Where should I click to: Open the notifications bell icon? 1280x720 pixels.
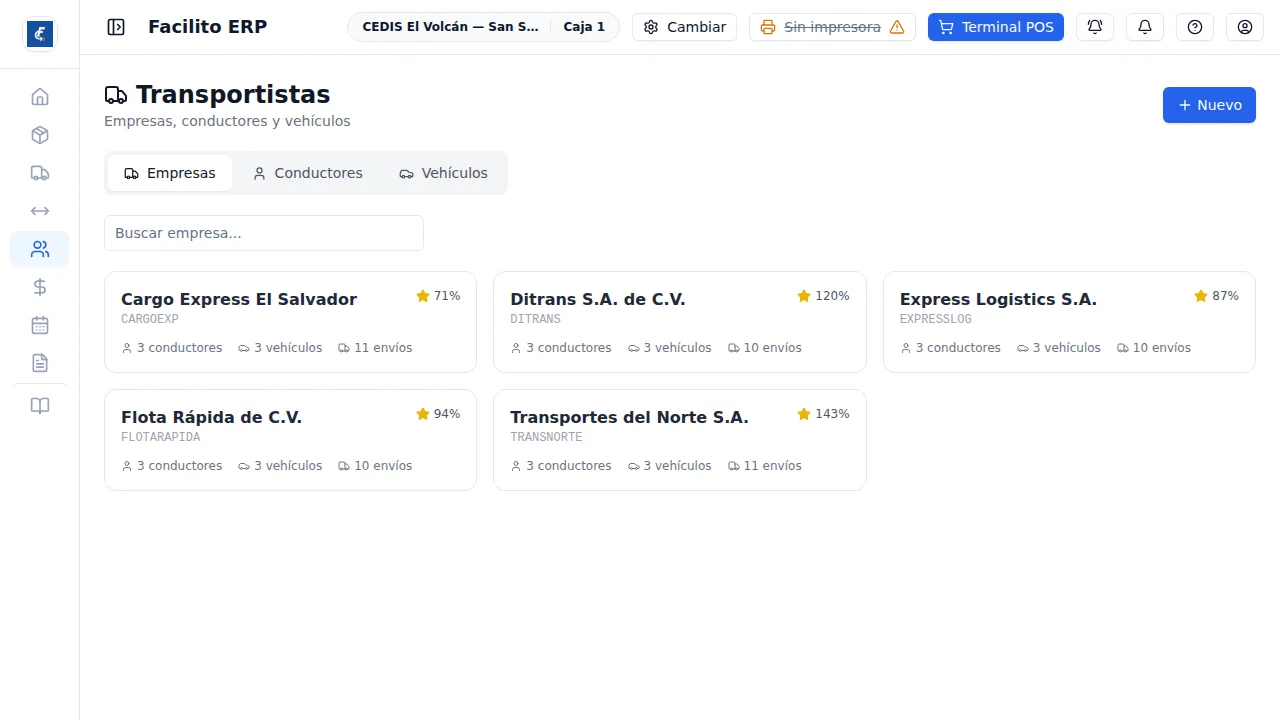tap(1145, 27)
